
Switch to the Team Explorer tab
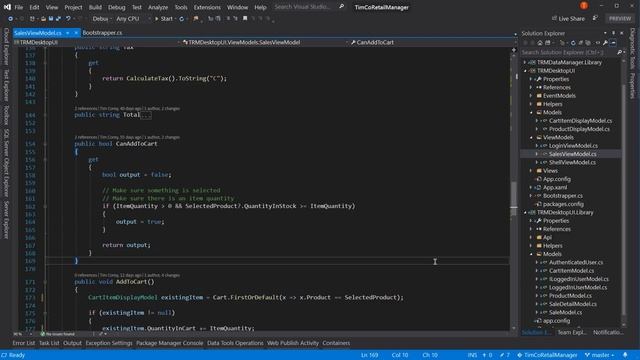click(x=572, y=333)
